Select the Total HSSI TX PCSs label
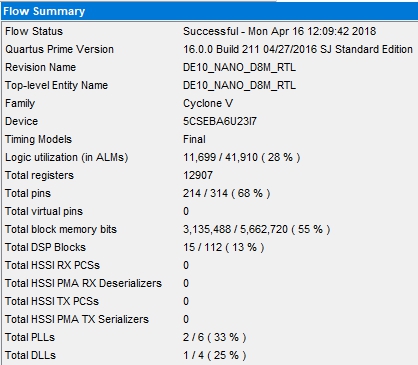This screenshot has width=418, height=365. click(52, 301)
